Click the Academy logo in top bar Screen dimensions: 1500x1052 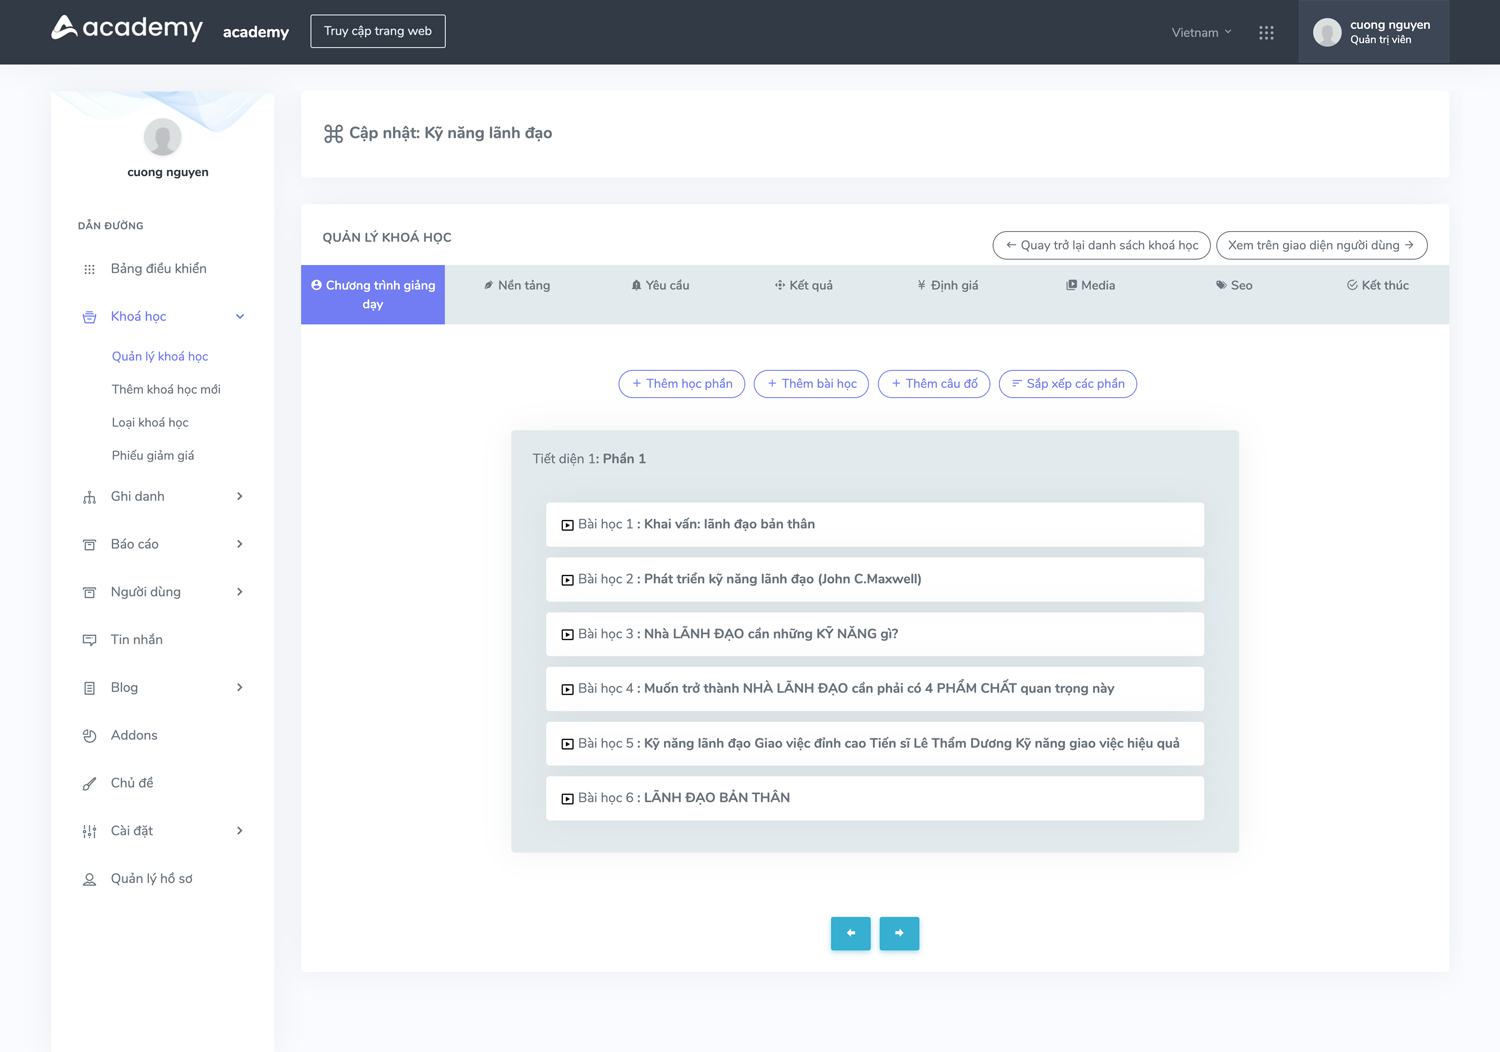point(127,28)
